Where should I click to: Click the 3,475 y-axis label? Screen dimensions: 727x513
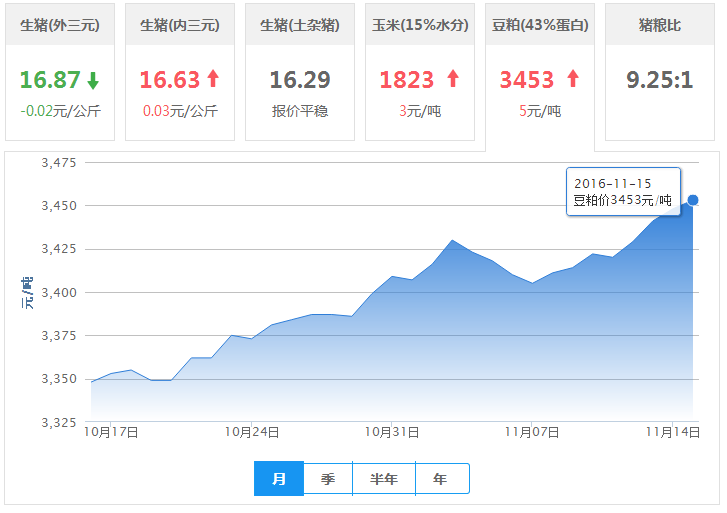coord(59,163)
